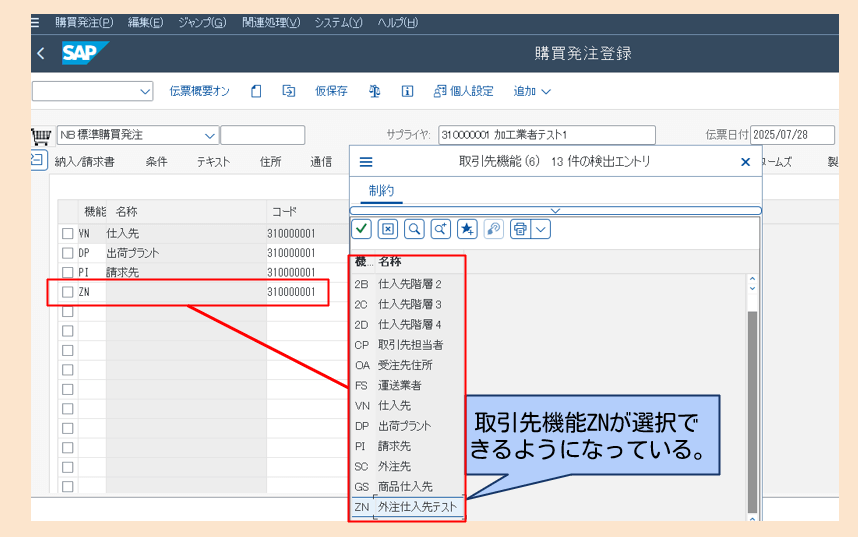858x537 pixels.
Task: Click the shopping cart icon
Action: tap(42, 135)
